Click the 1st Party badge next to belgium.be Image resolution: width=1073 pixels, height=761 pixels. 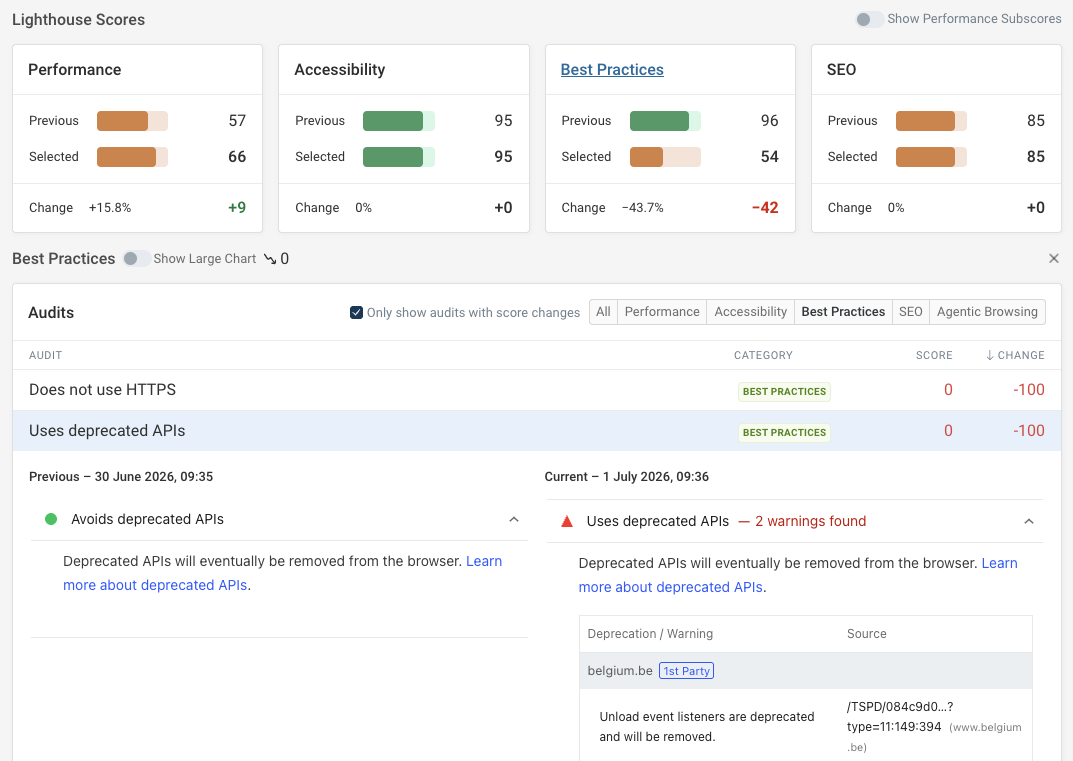coord(686,671)
